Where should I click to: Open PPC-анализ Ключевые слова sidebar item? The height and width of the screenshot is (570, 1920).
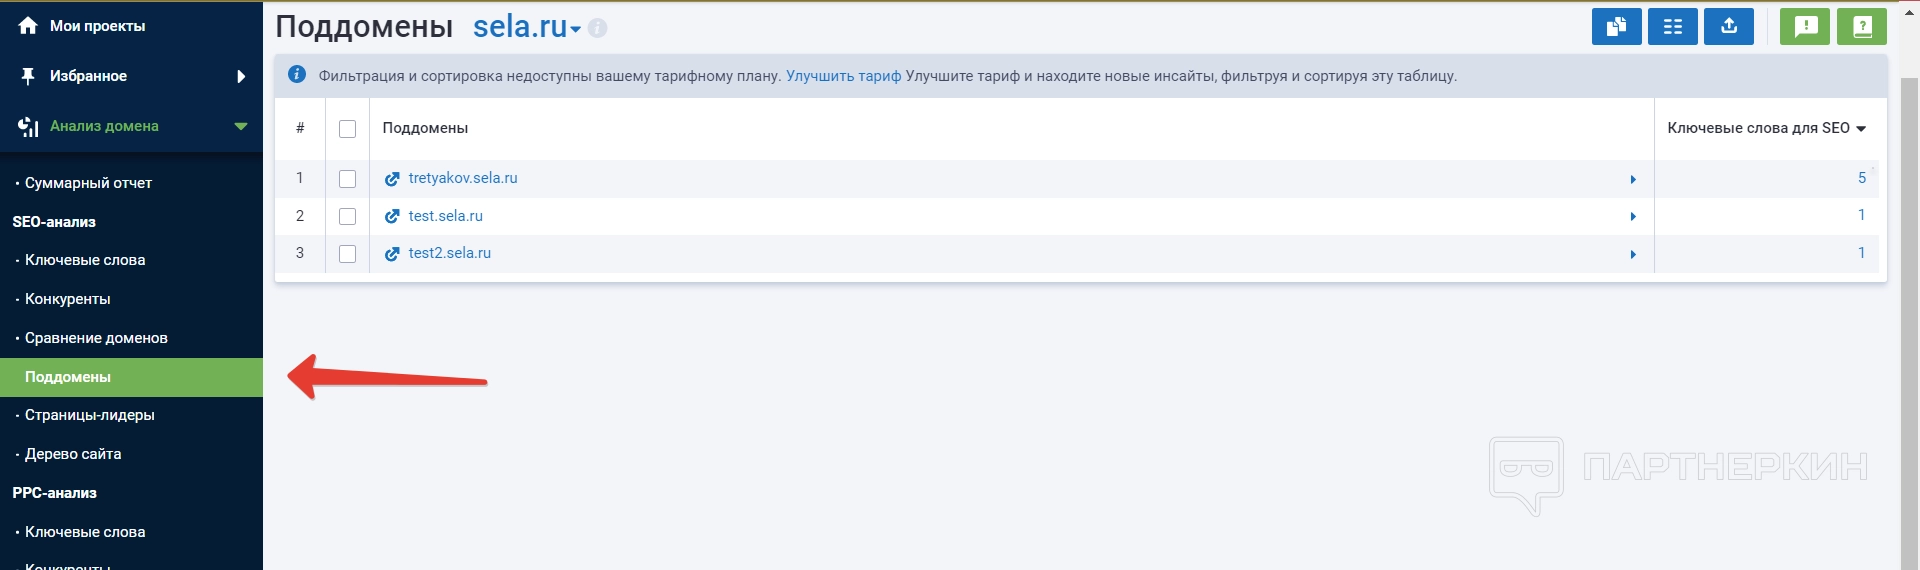pos(85,532)
